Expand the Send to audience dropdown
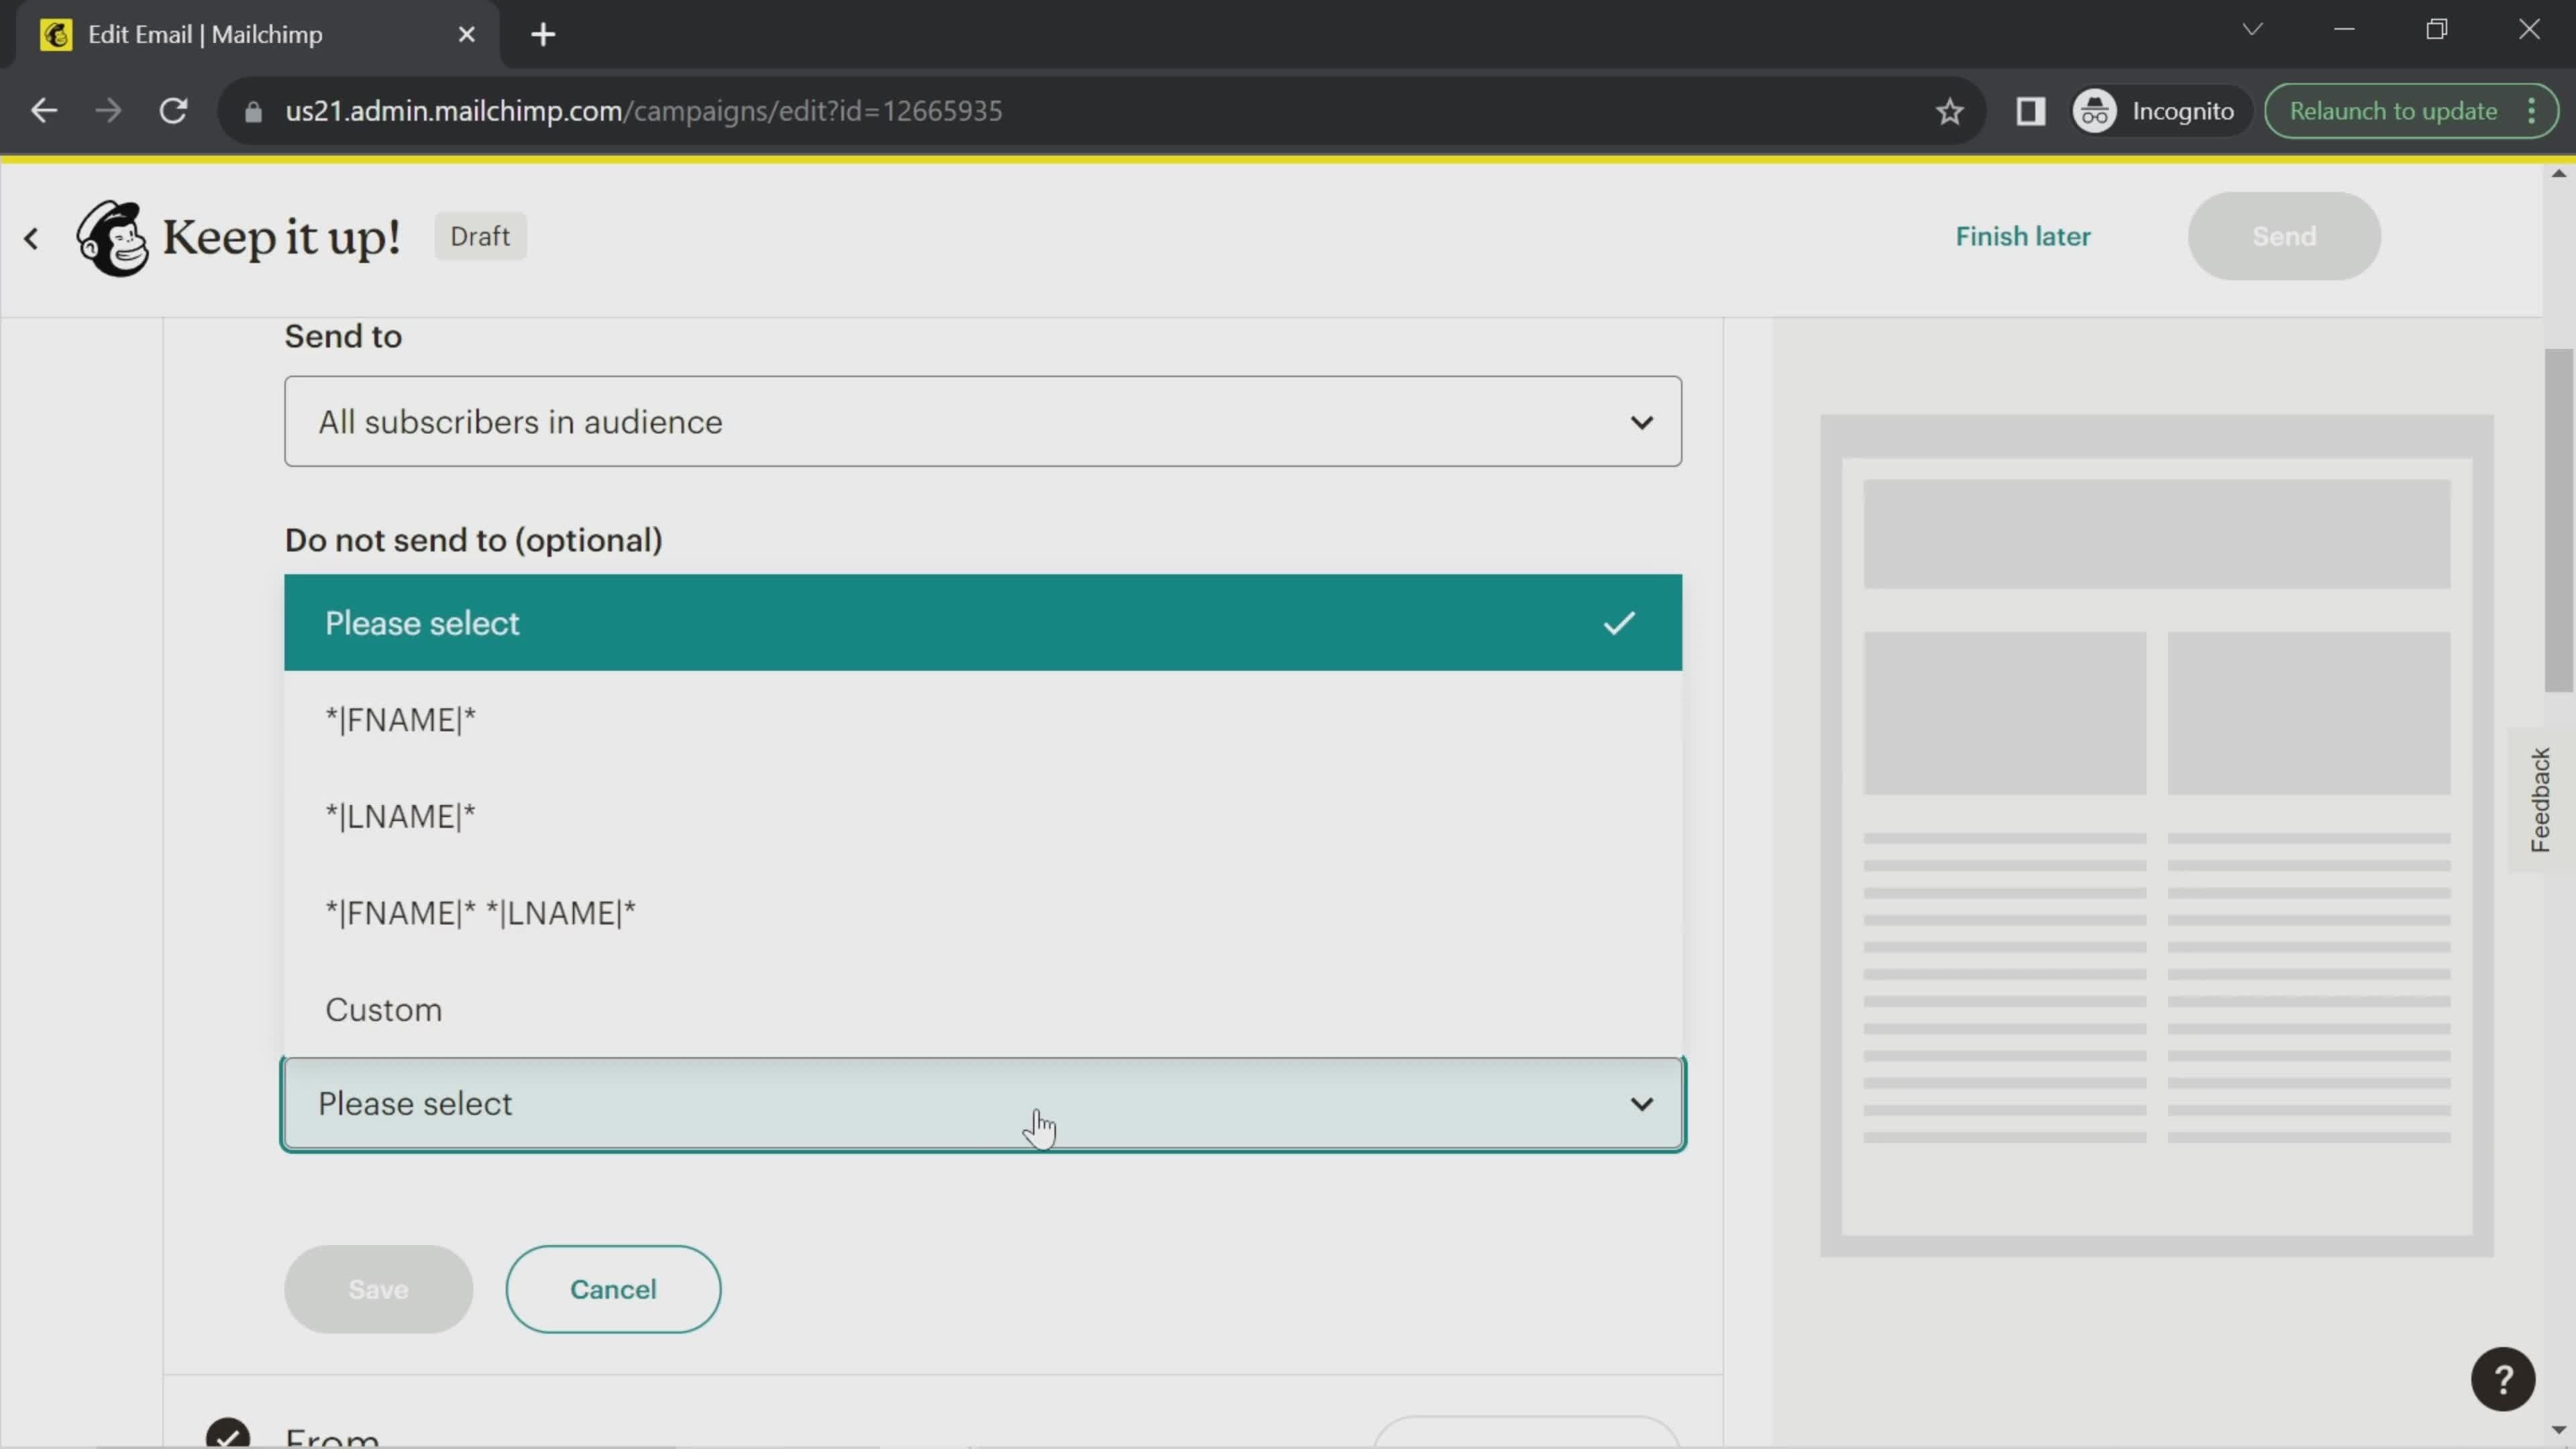This screenshot has width=2576, height=1449. (983, 421)
